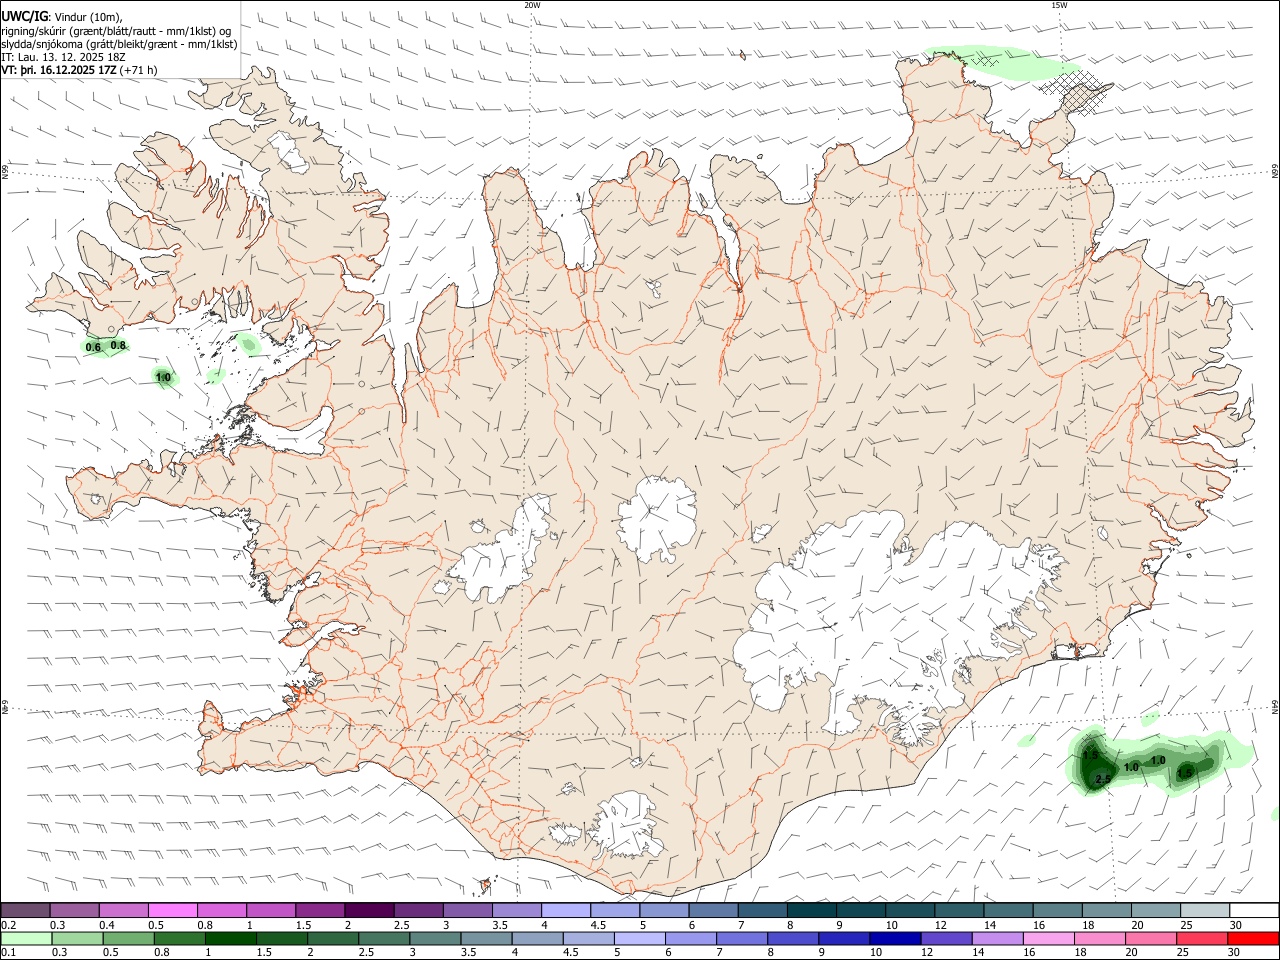
Task: Pick the deep navy blue 10 rain swatch
Action: coord(894,938)
